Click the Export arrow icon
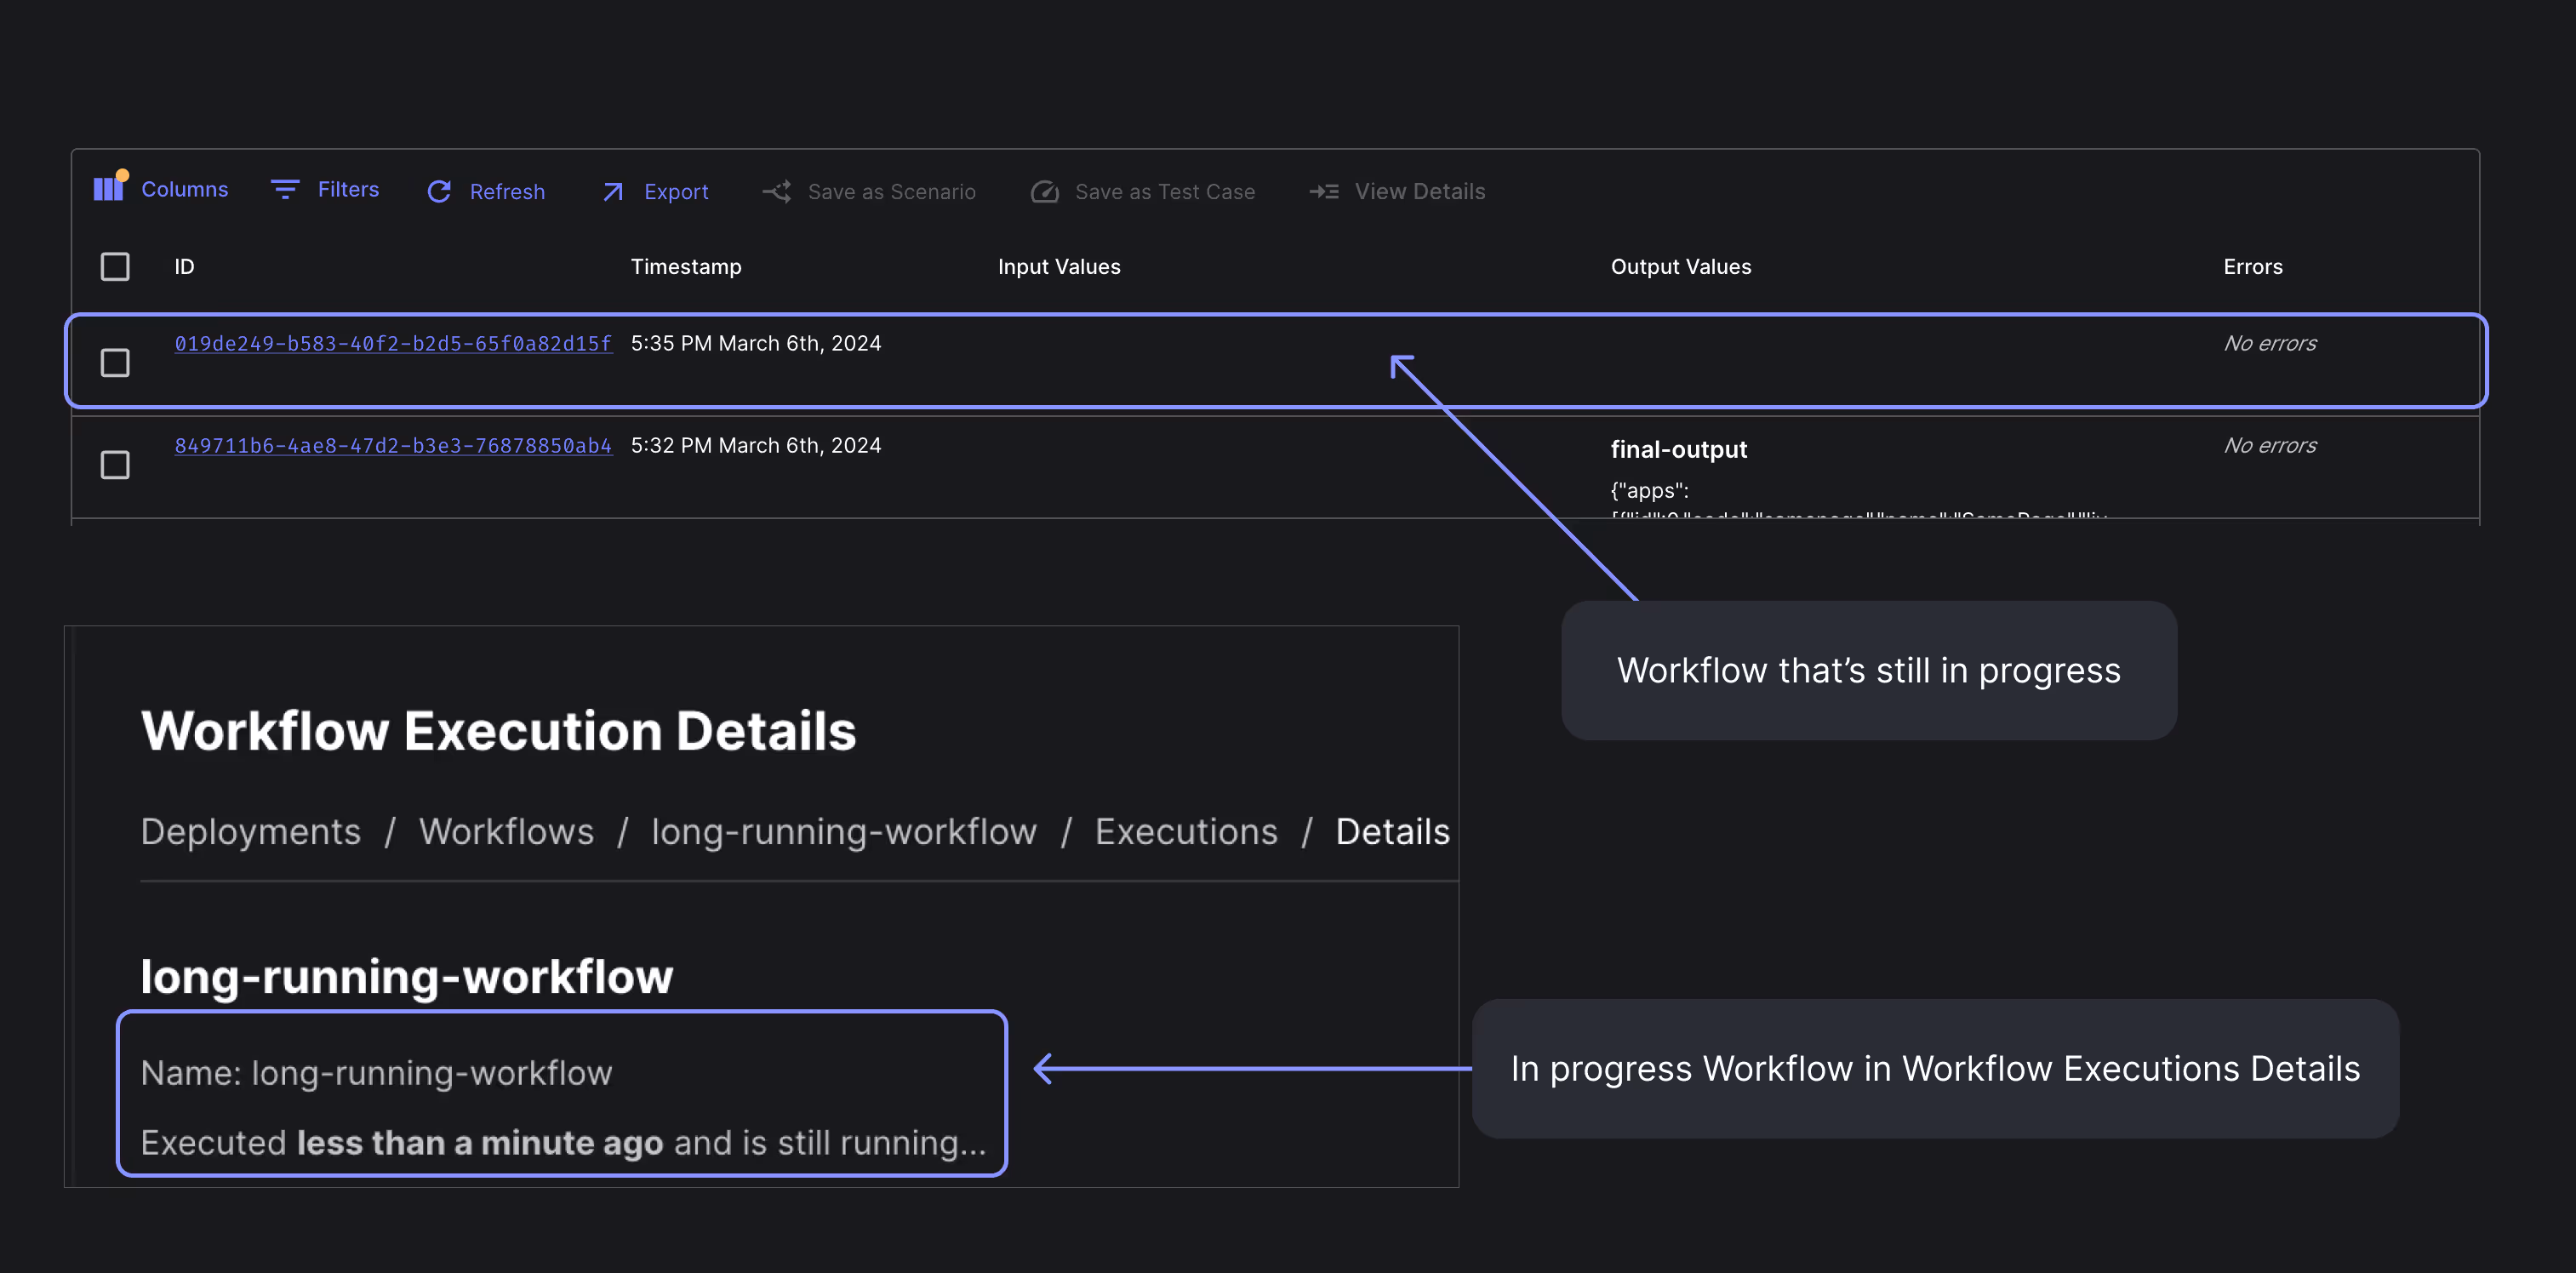Image resolution: width=2576 pixels, height=1273 pixels. (x=613, y=192)
